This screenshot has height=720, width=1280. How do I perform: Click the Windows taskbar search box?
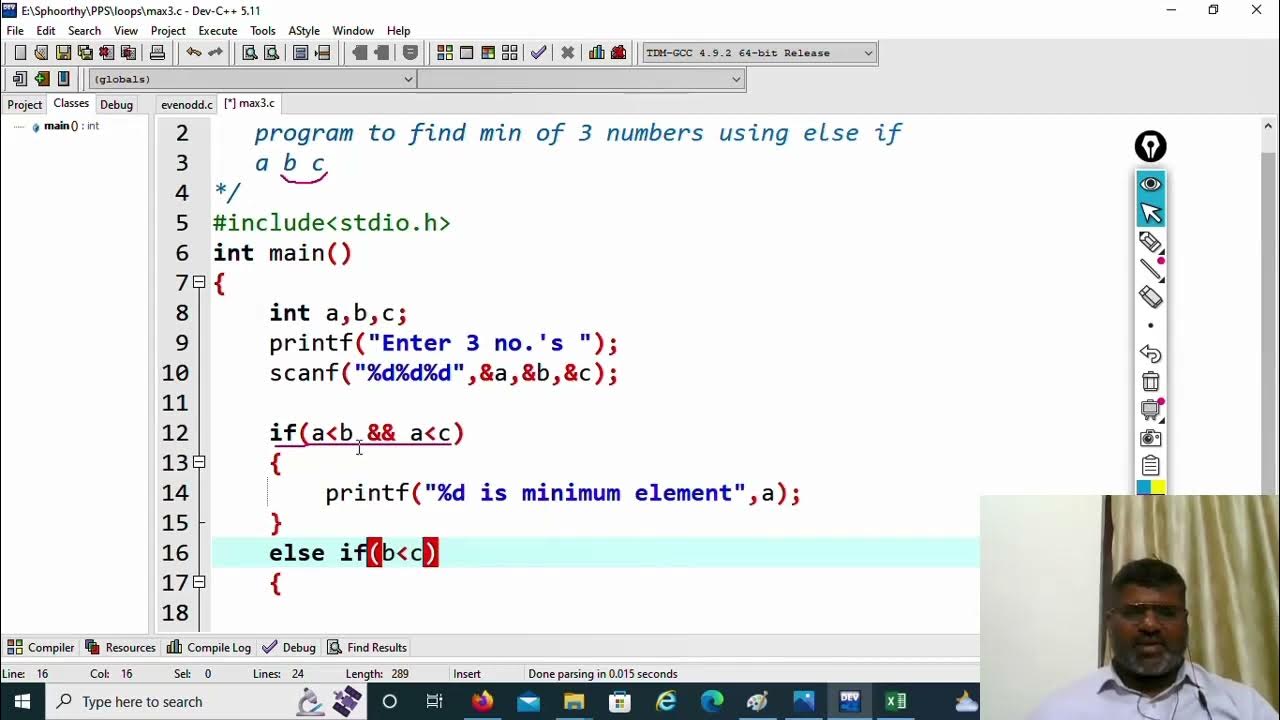(166, 702)
